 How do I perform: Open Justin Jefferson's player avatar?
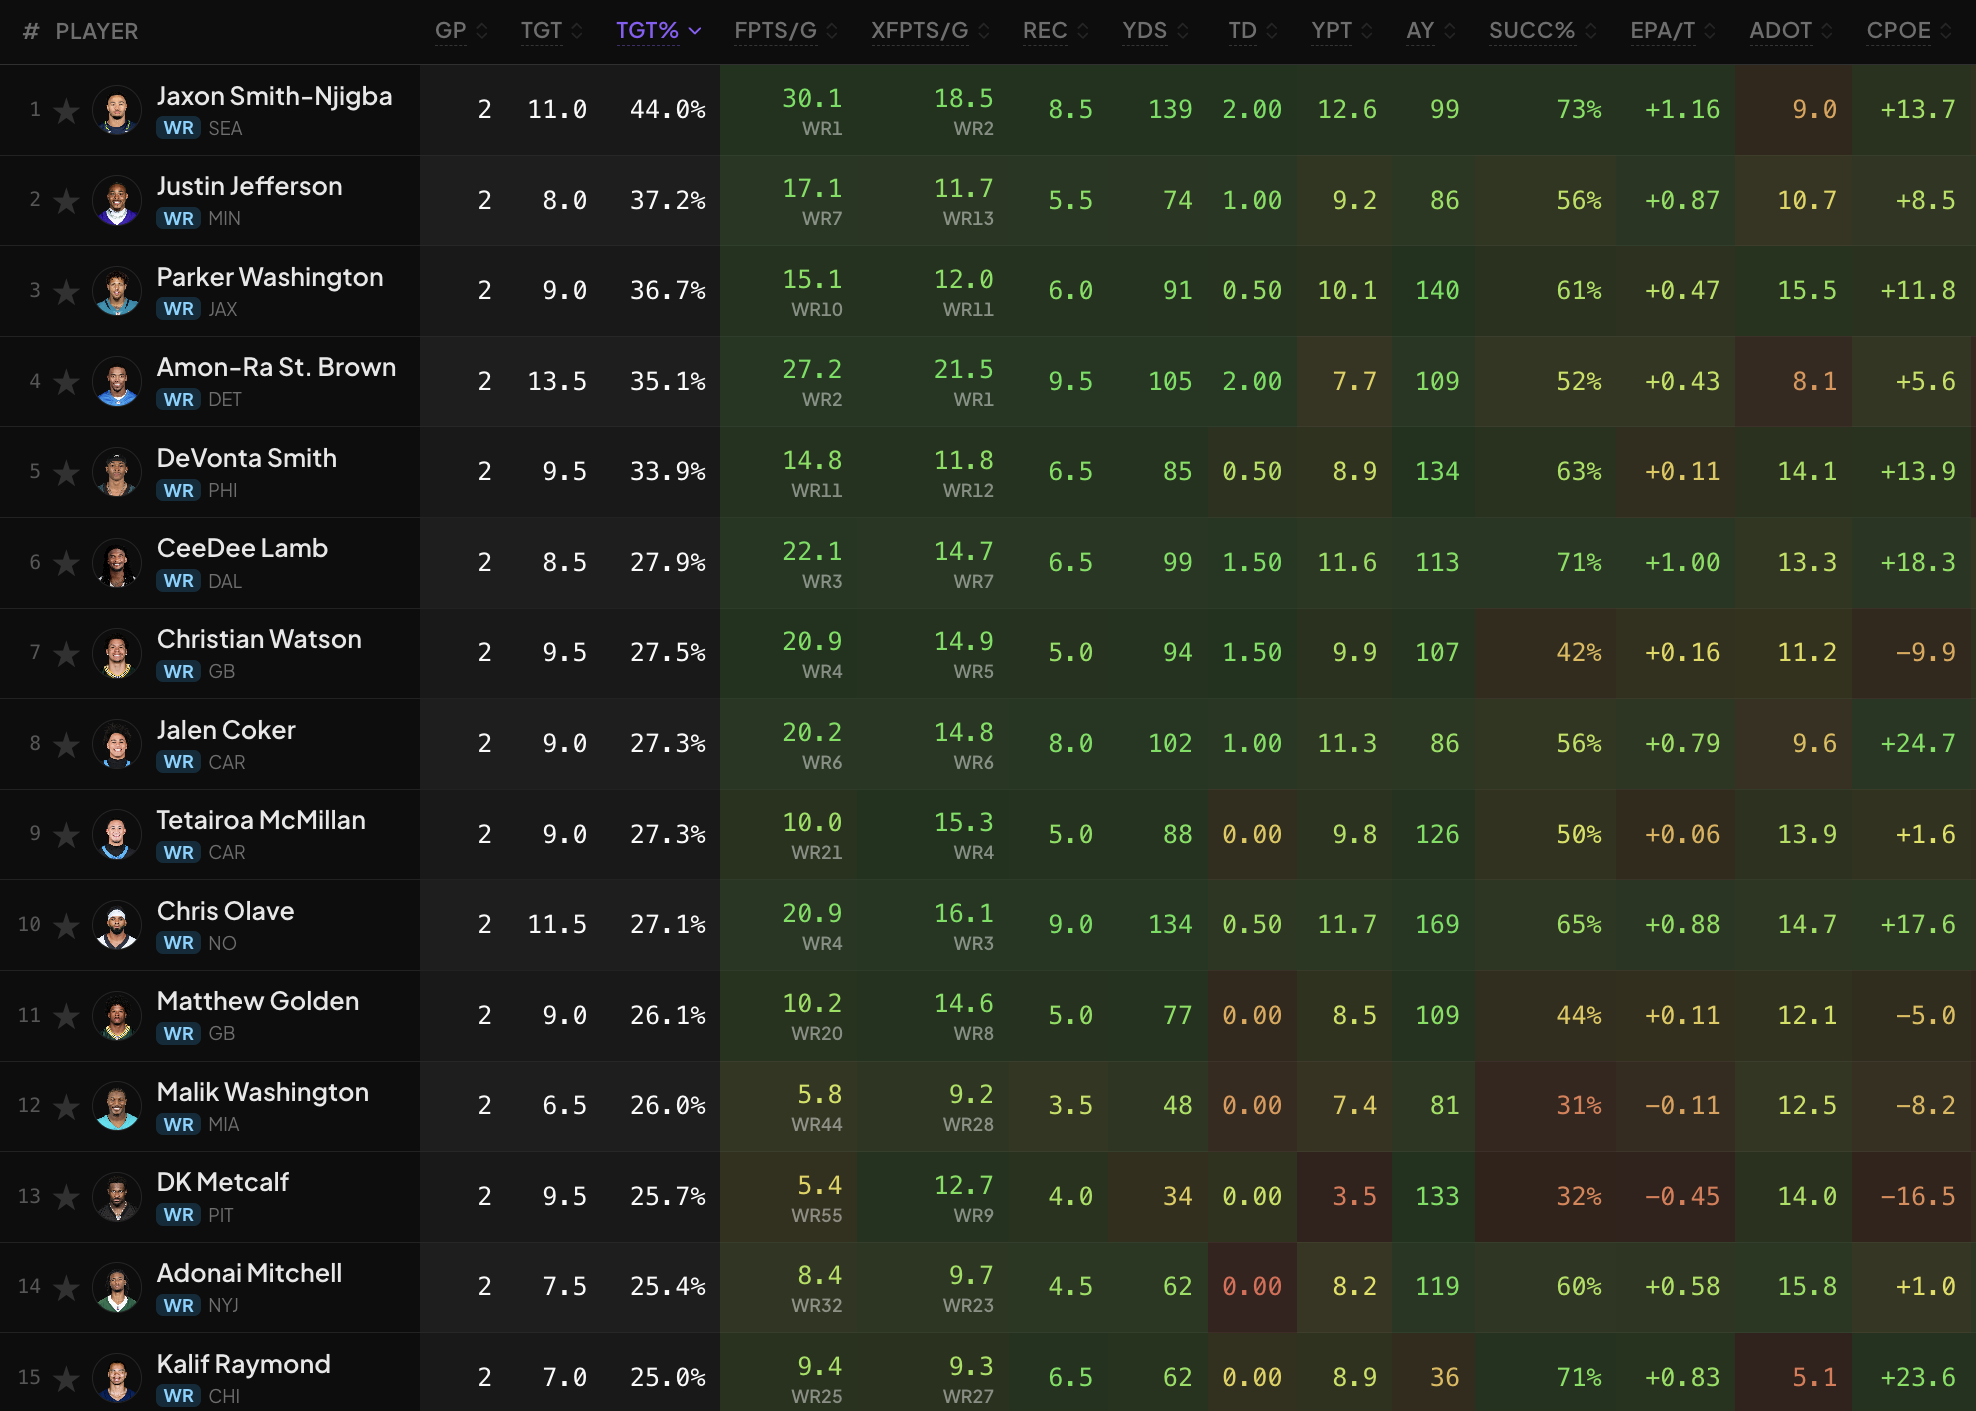click(117, 201)
